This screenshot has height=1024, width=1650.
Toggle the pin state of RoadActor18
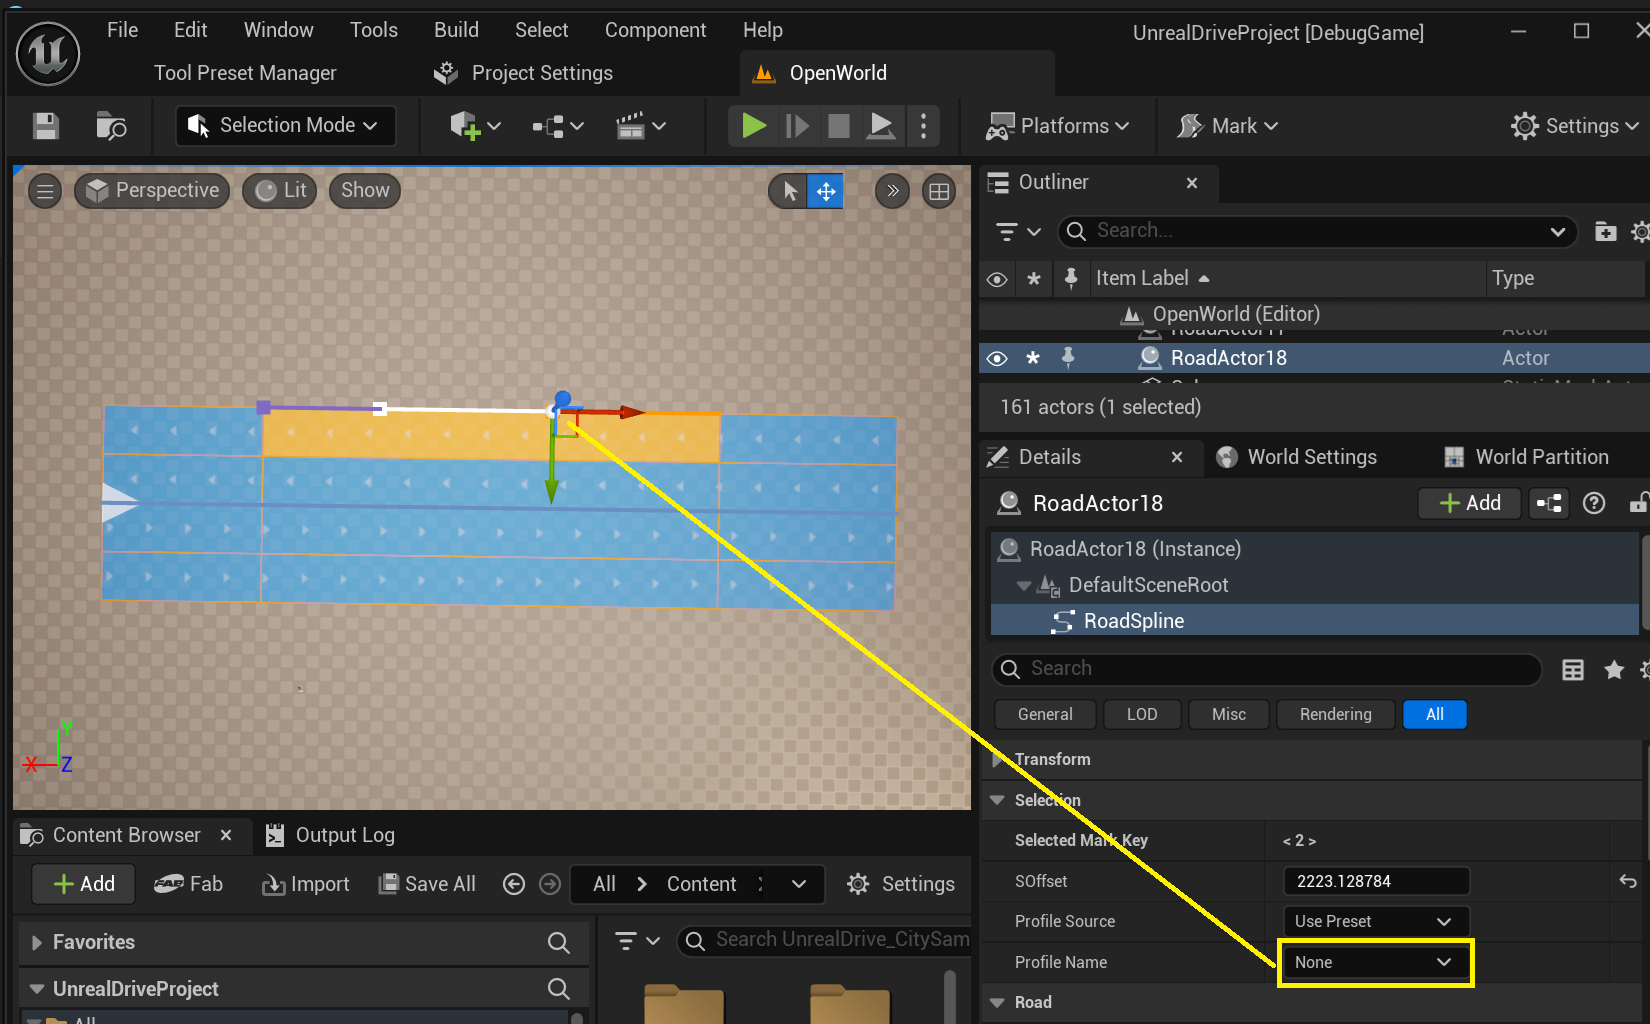tap(1068, 357)
